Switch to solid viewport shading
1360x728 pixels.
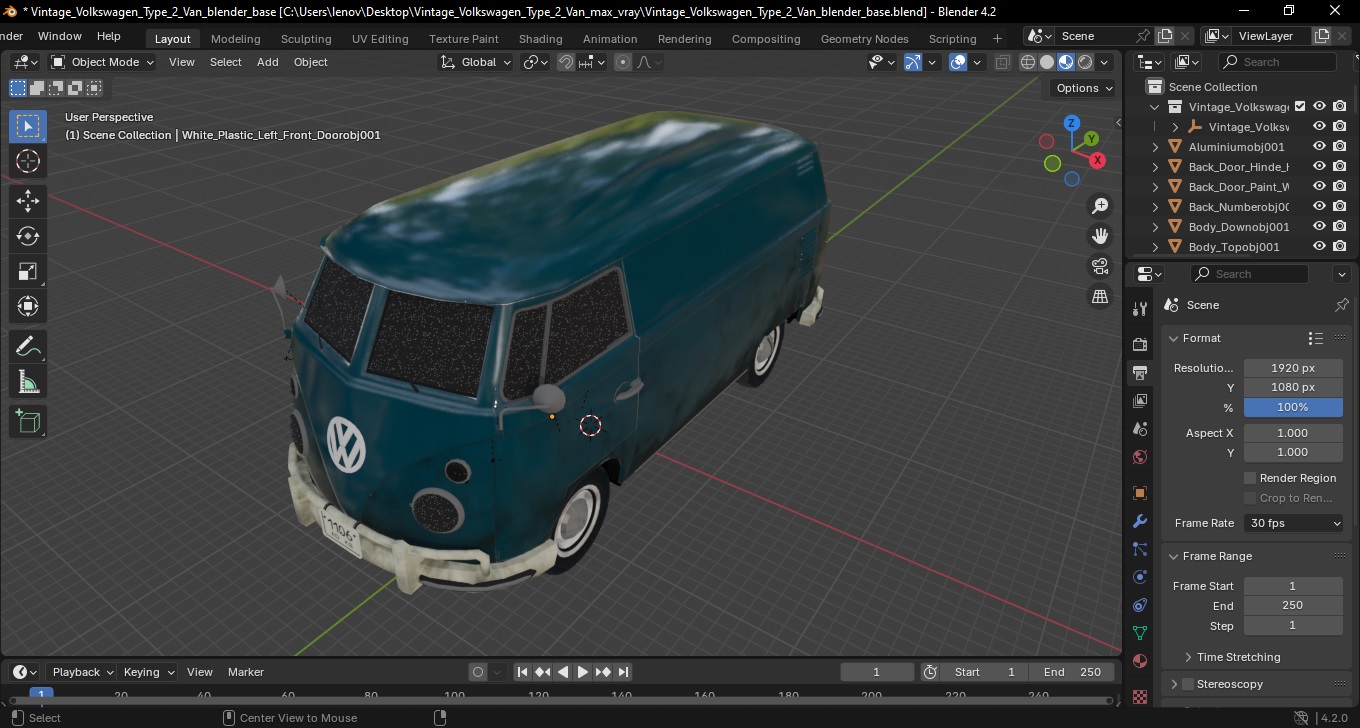(1047, 62)
